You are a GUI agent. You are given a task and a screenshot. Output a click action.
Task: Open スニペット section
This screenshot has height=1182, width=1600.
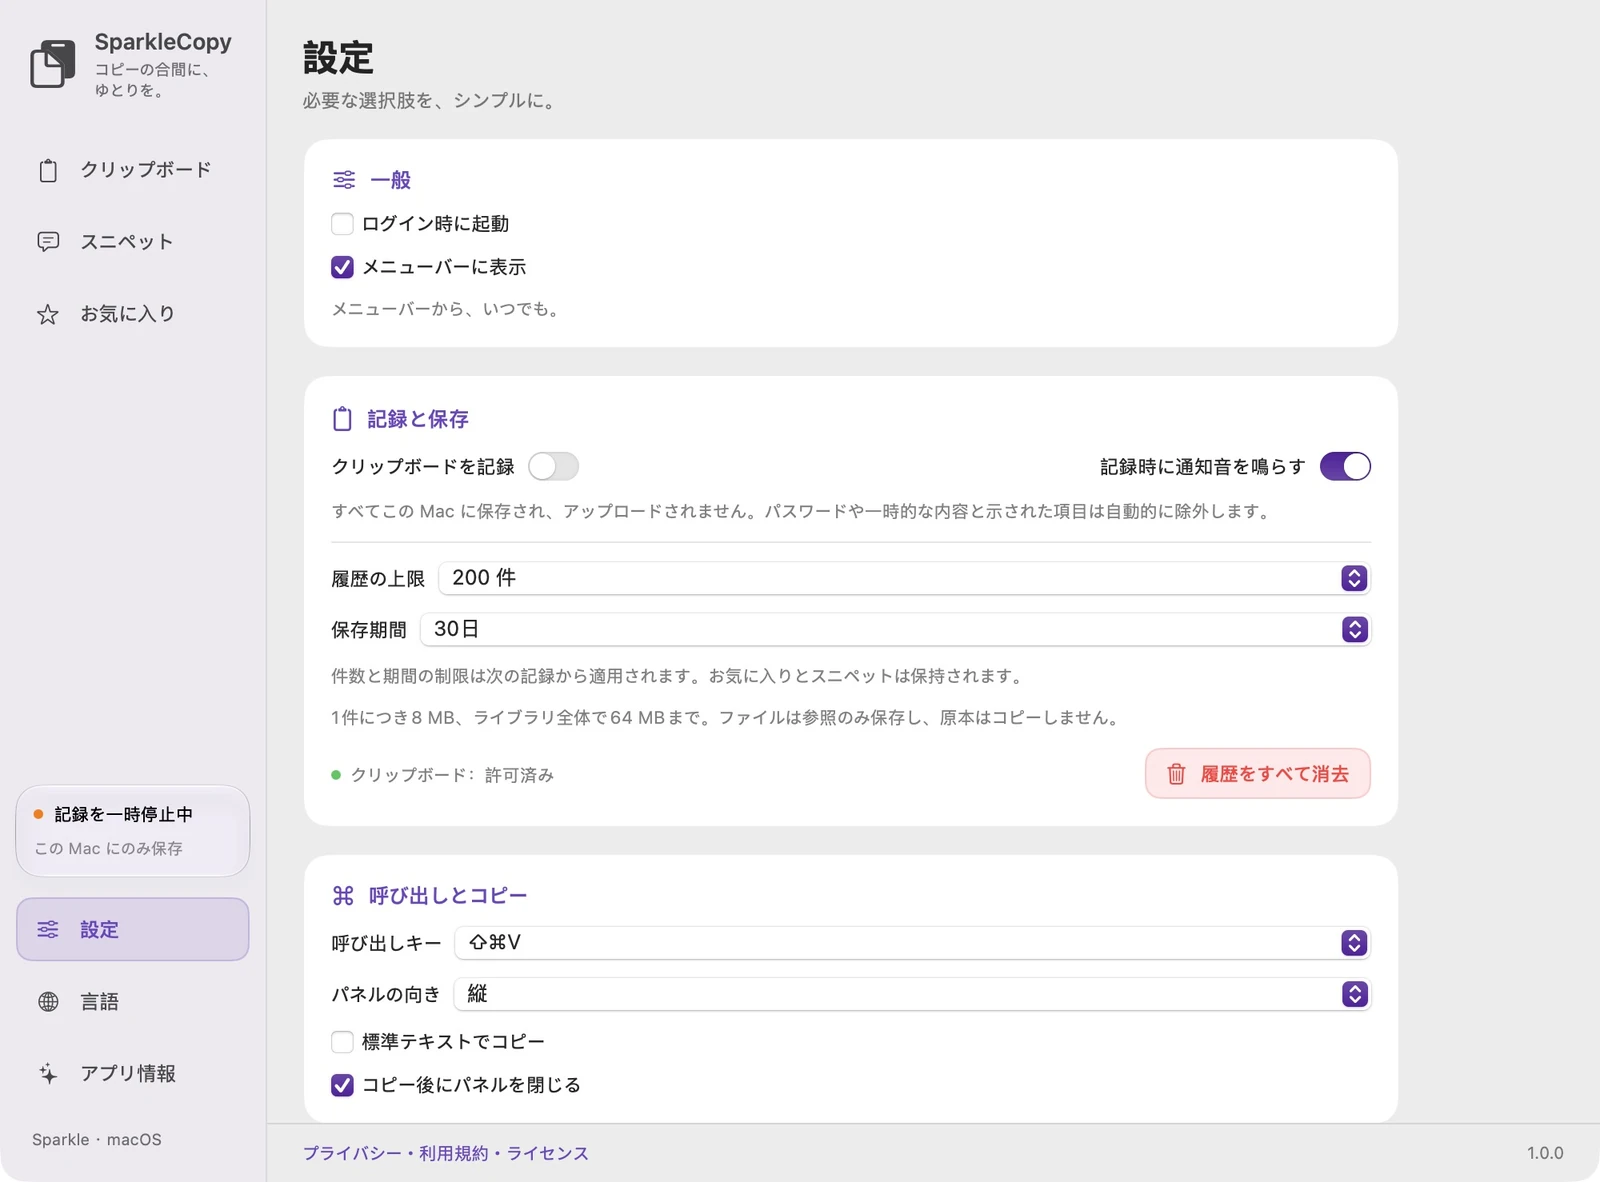(133, 242)
